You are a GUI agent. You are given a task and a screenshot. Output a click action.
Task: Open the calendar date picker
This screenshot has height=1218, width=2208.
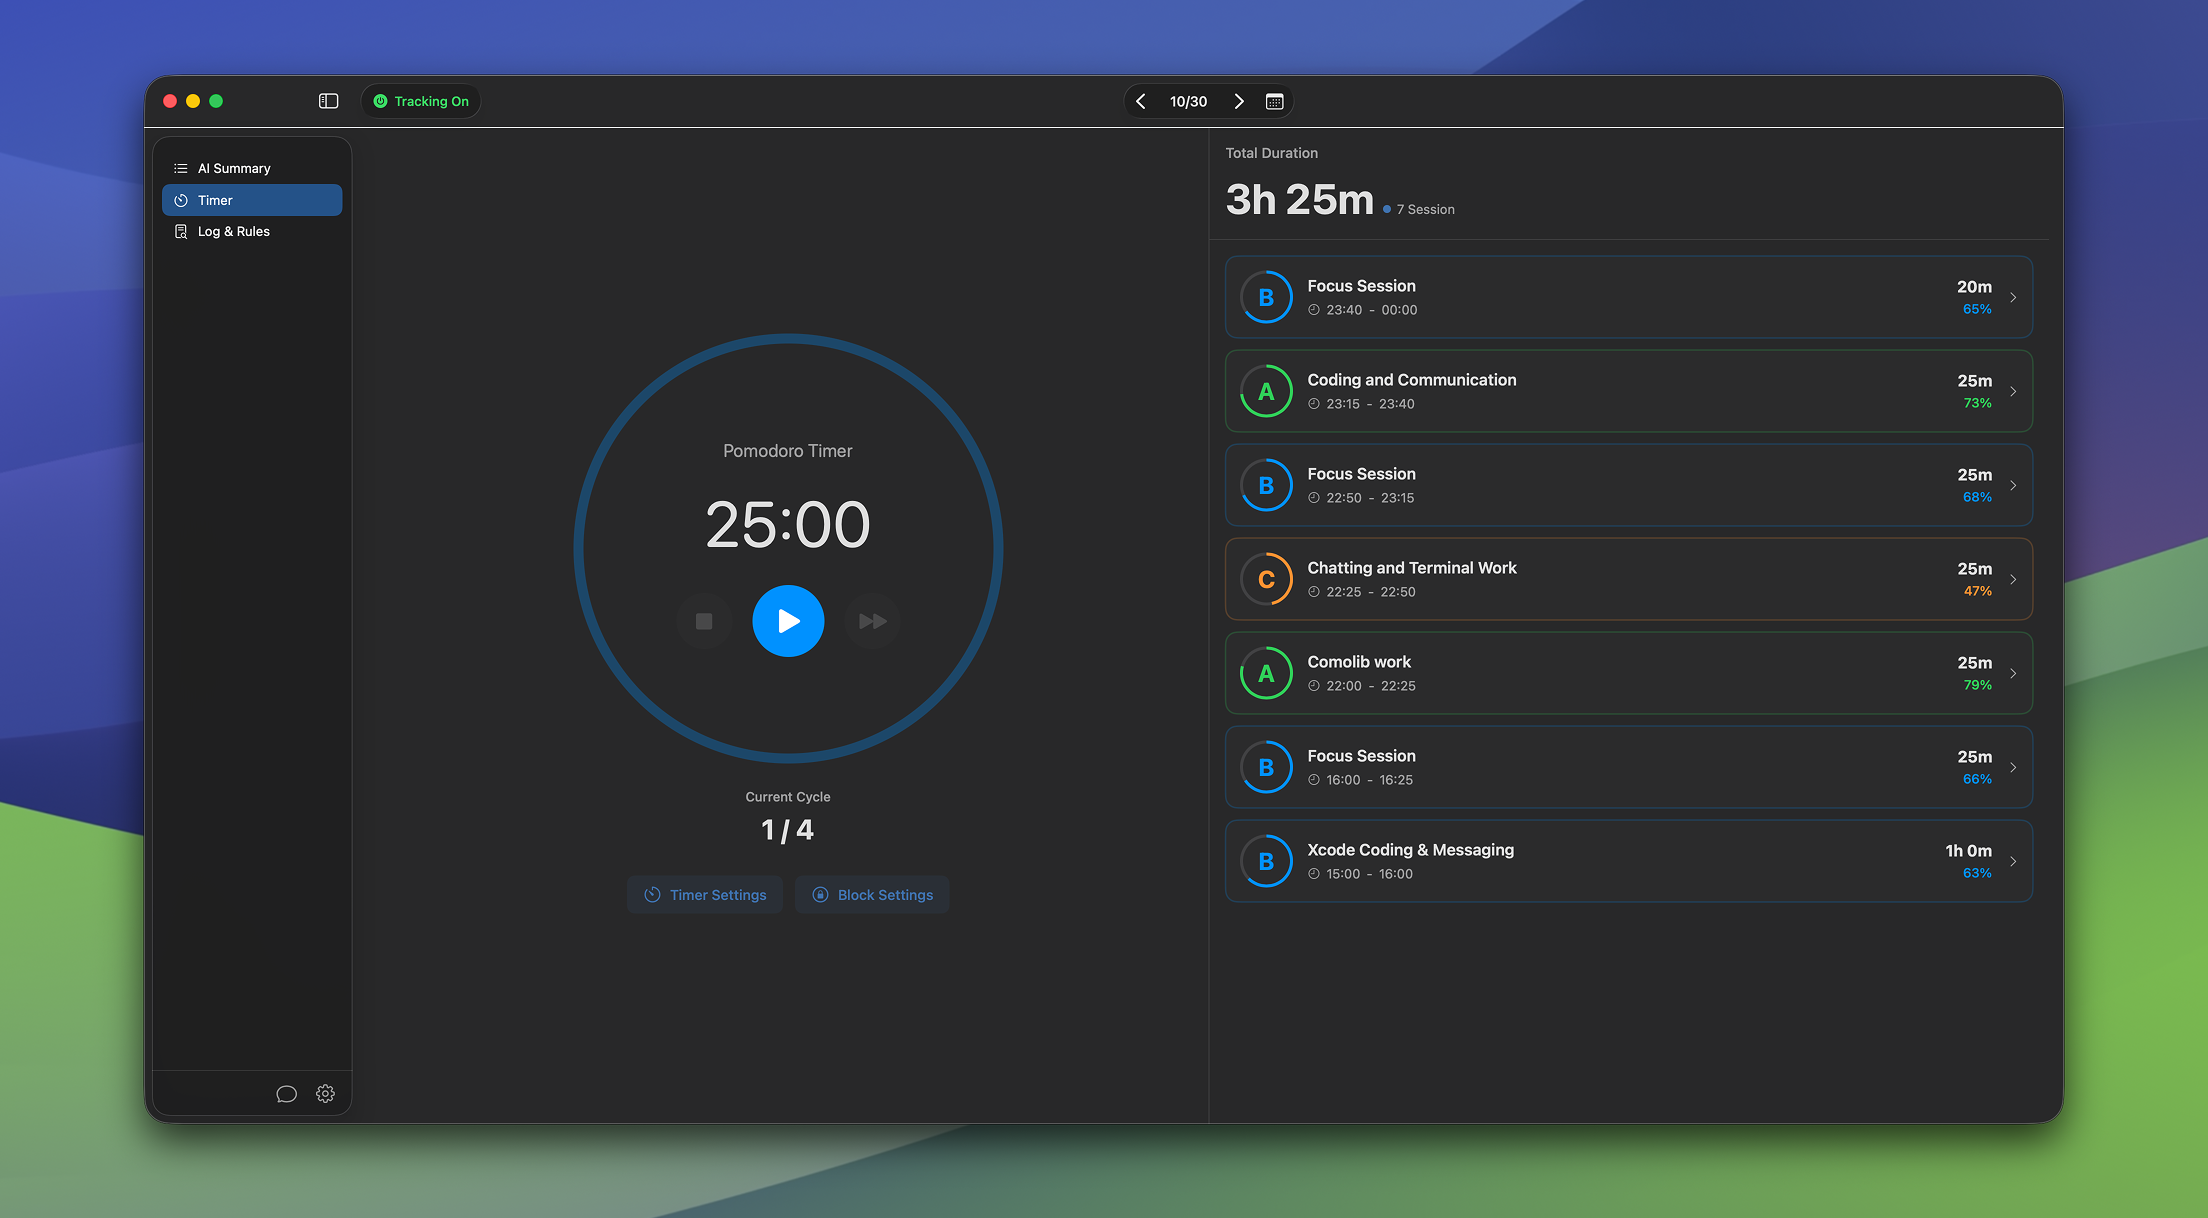1275,101
